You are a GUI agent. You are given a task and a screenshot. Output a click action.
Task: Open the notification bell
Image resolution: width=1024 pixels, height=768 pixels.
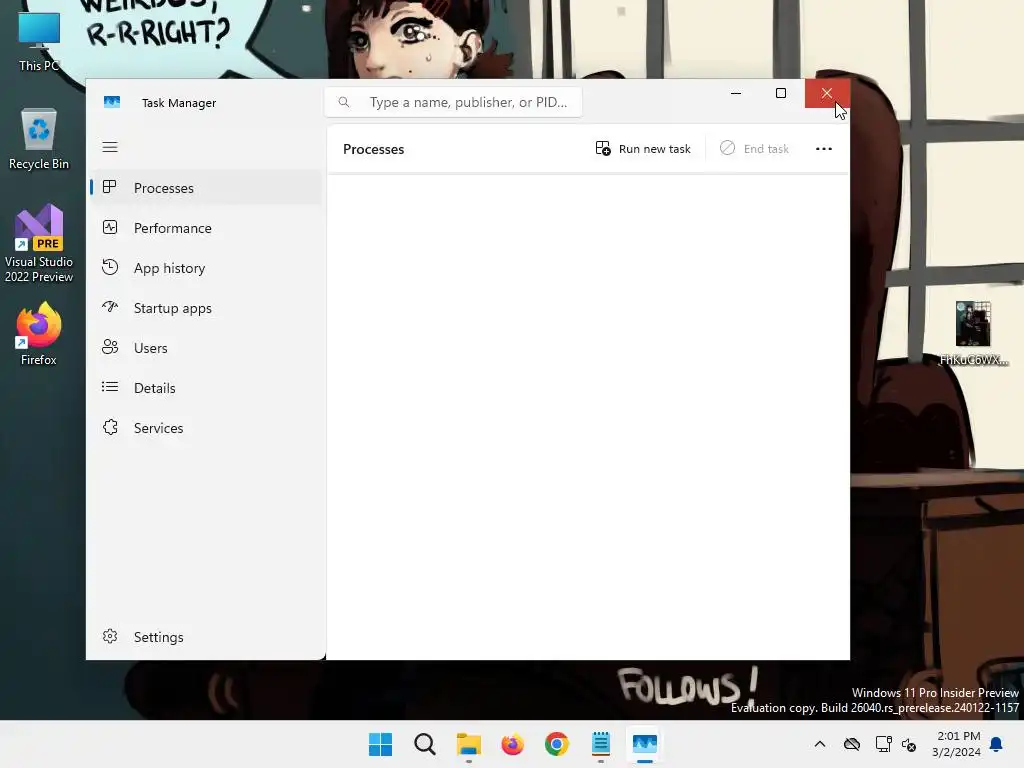996,744
